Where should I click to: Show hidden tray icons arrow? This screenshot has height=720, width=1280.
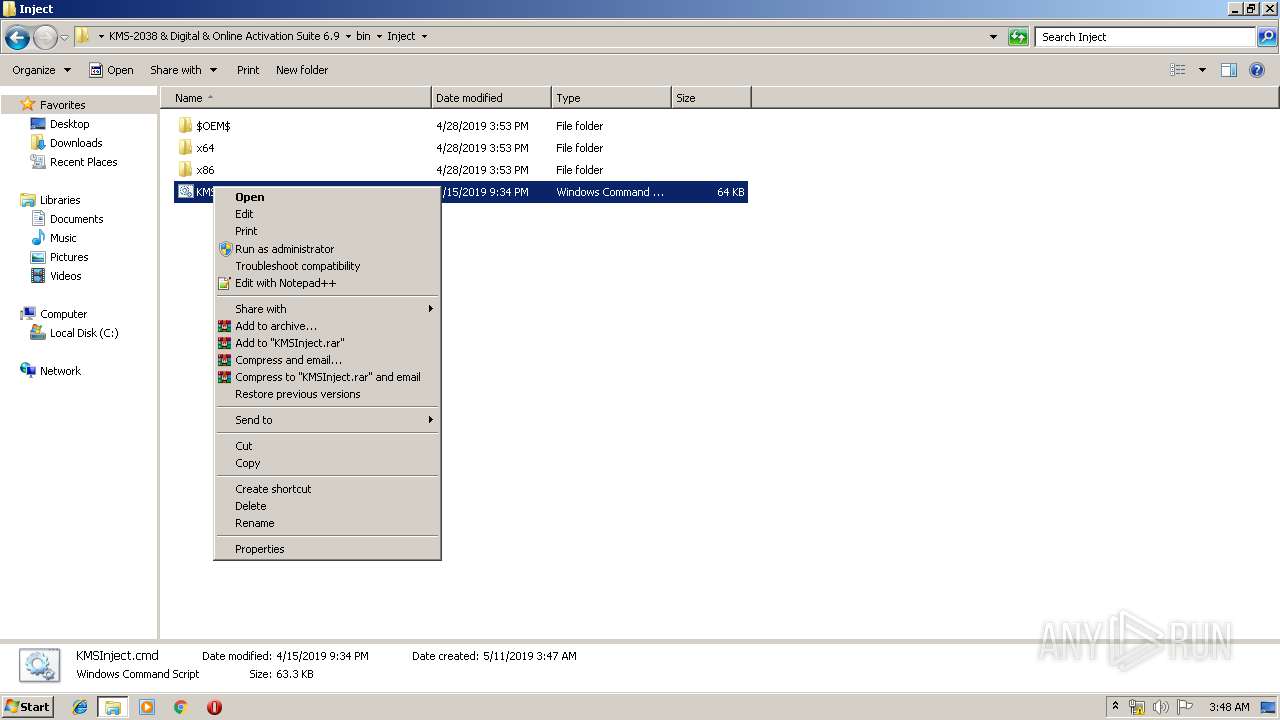click(1116, 707)
